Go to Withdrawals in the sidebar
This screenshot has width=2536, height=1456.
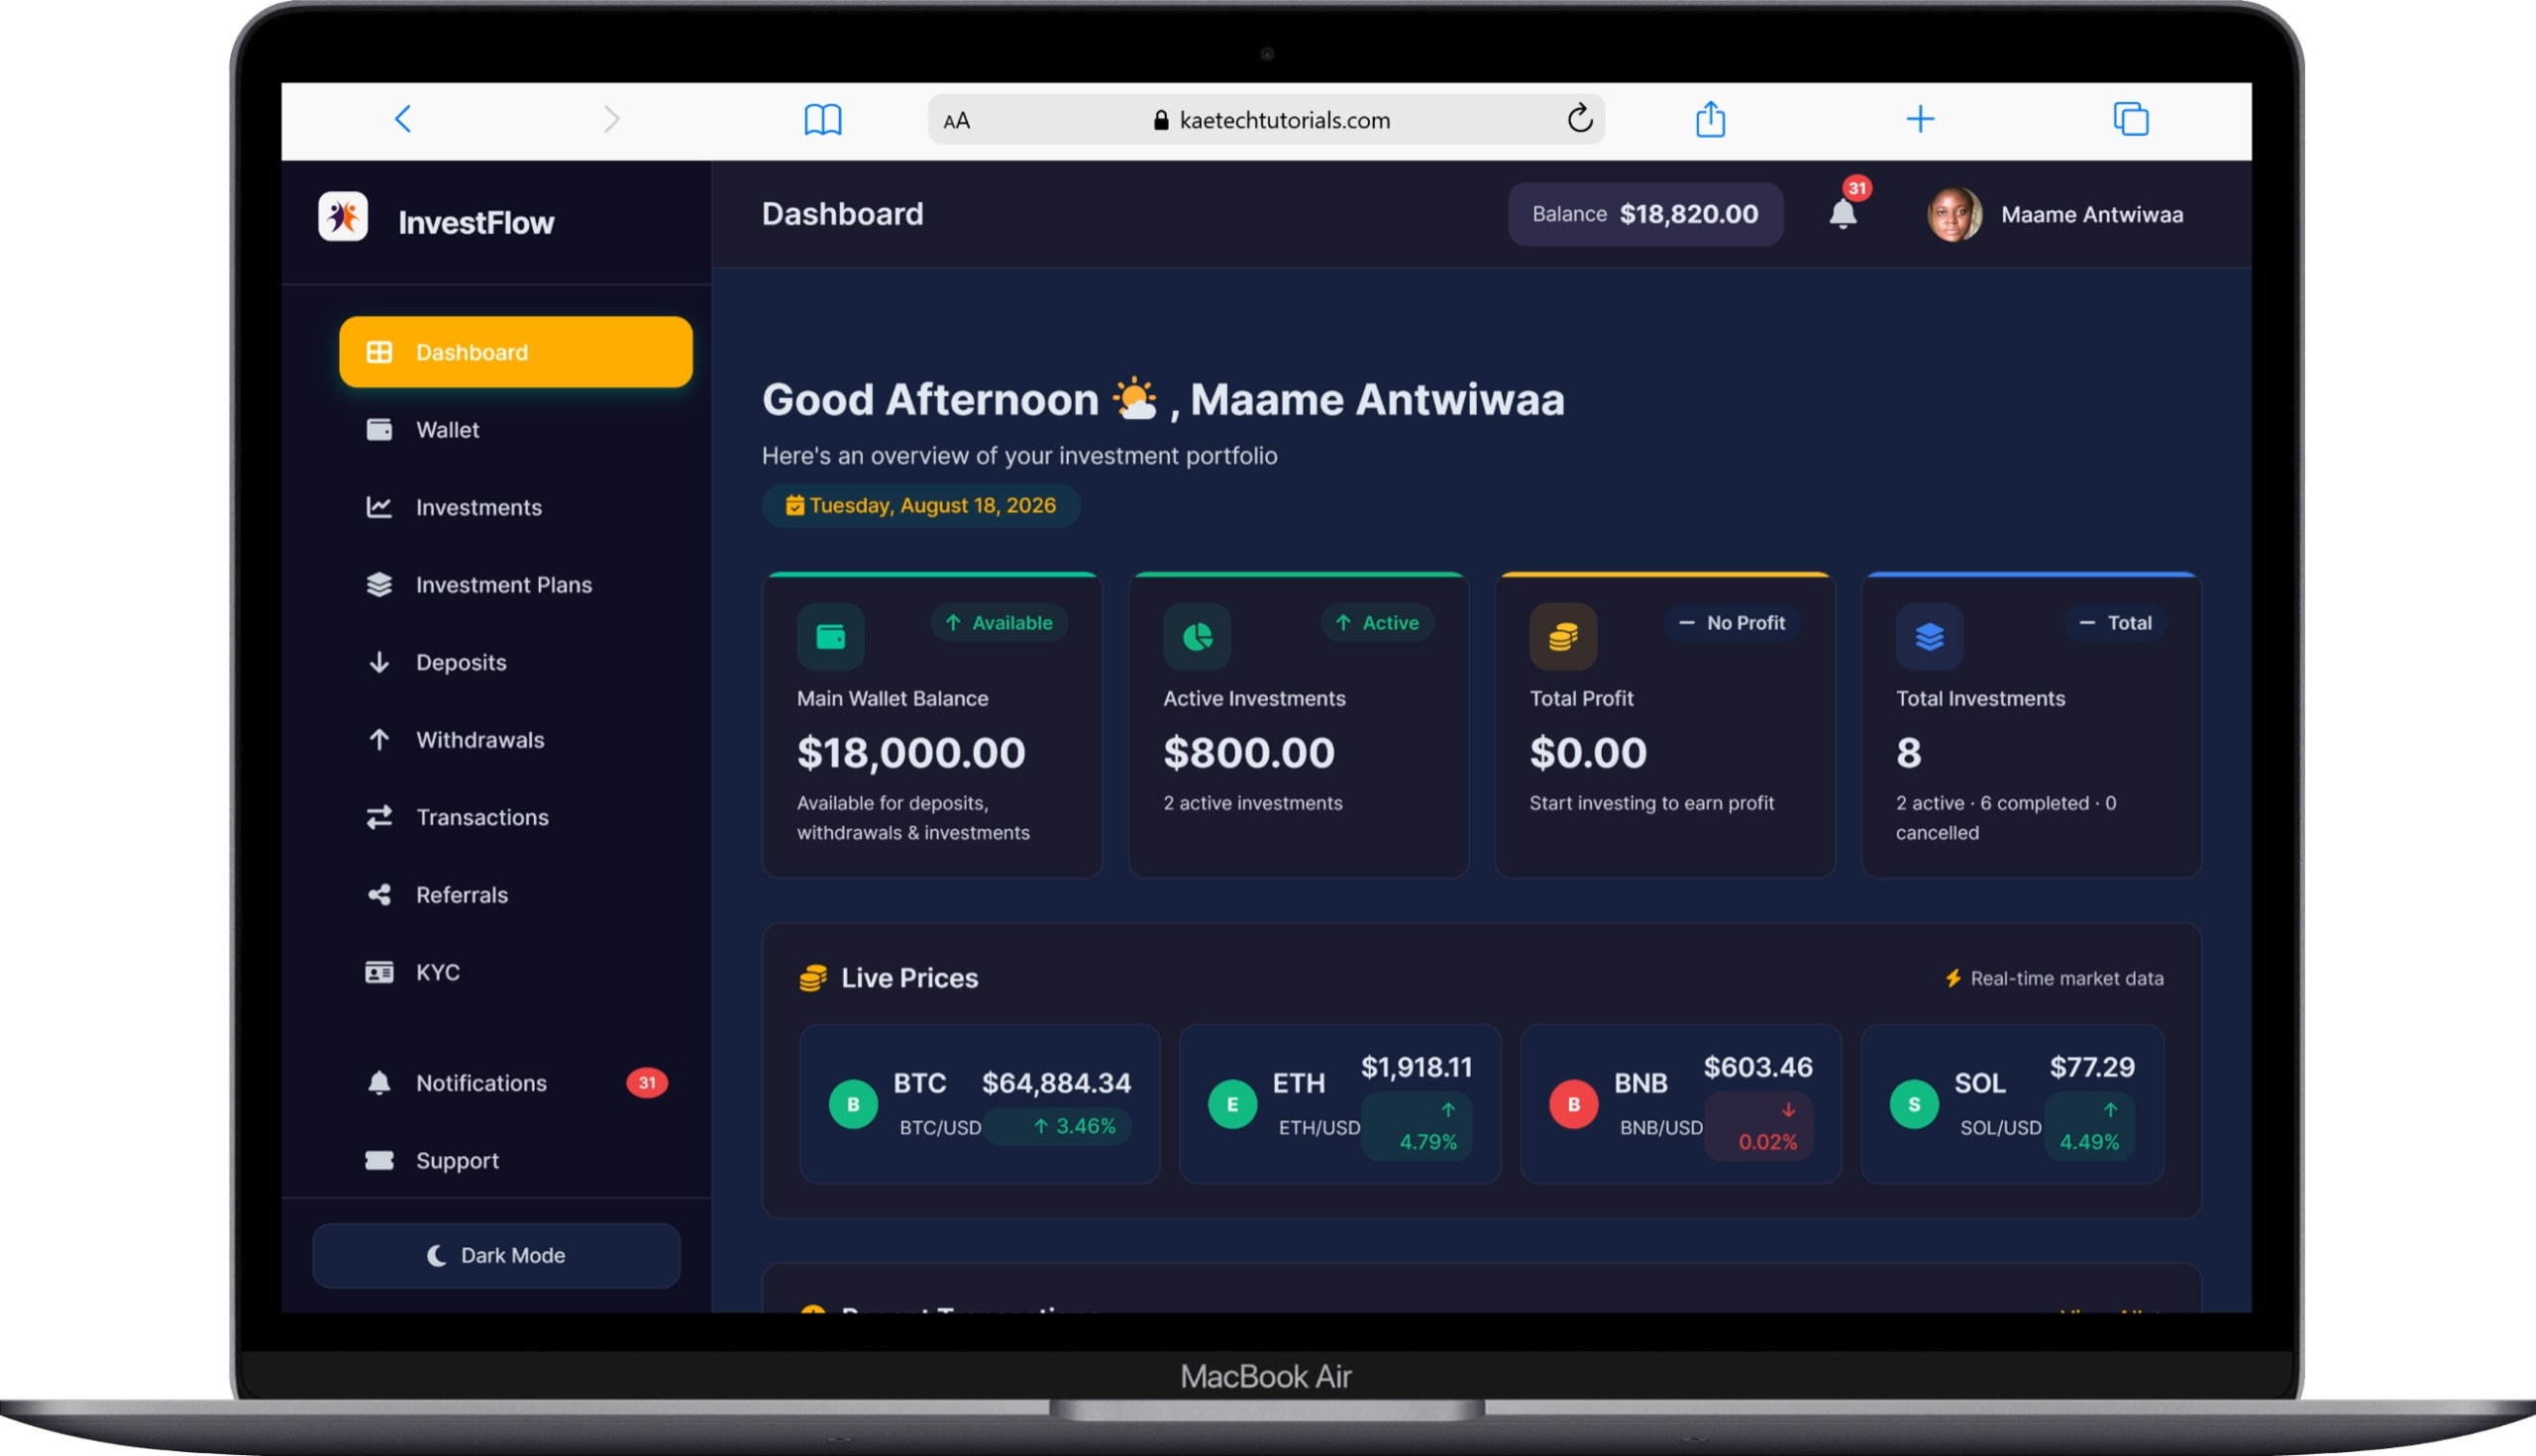click(516, 740)
